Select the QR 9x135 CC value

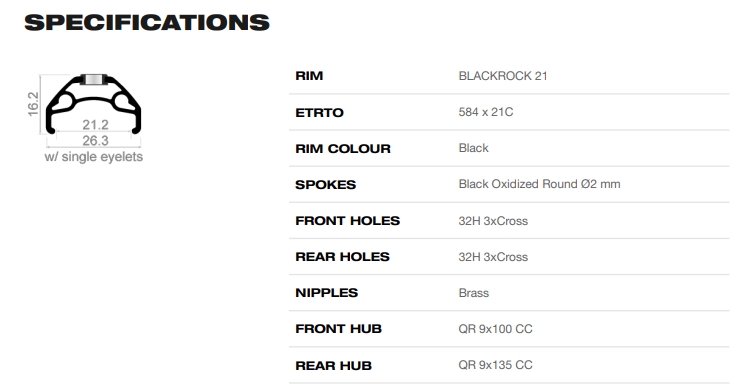[495, 365]
